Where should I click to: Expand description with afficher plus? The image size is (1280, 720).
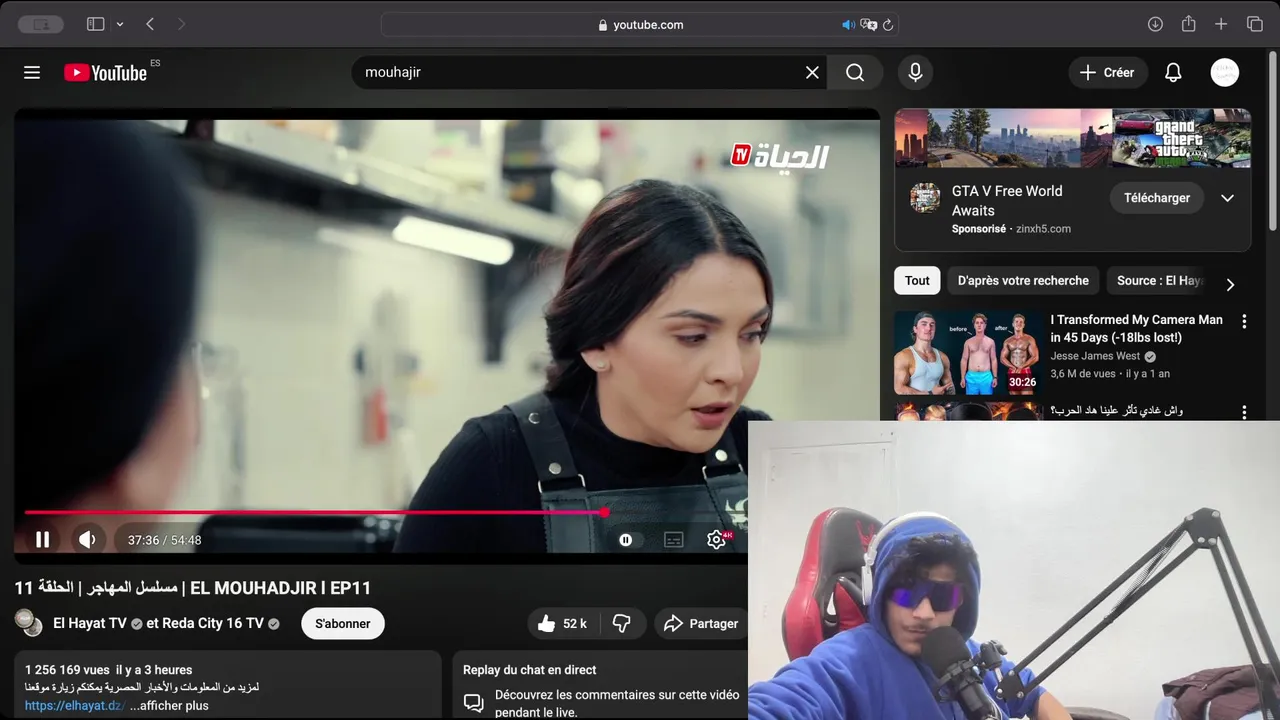click(169, 705)
